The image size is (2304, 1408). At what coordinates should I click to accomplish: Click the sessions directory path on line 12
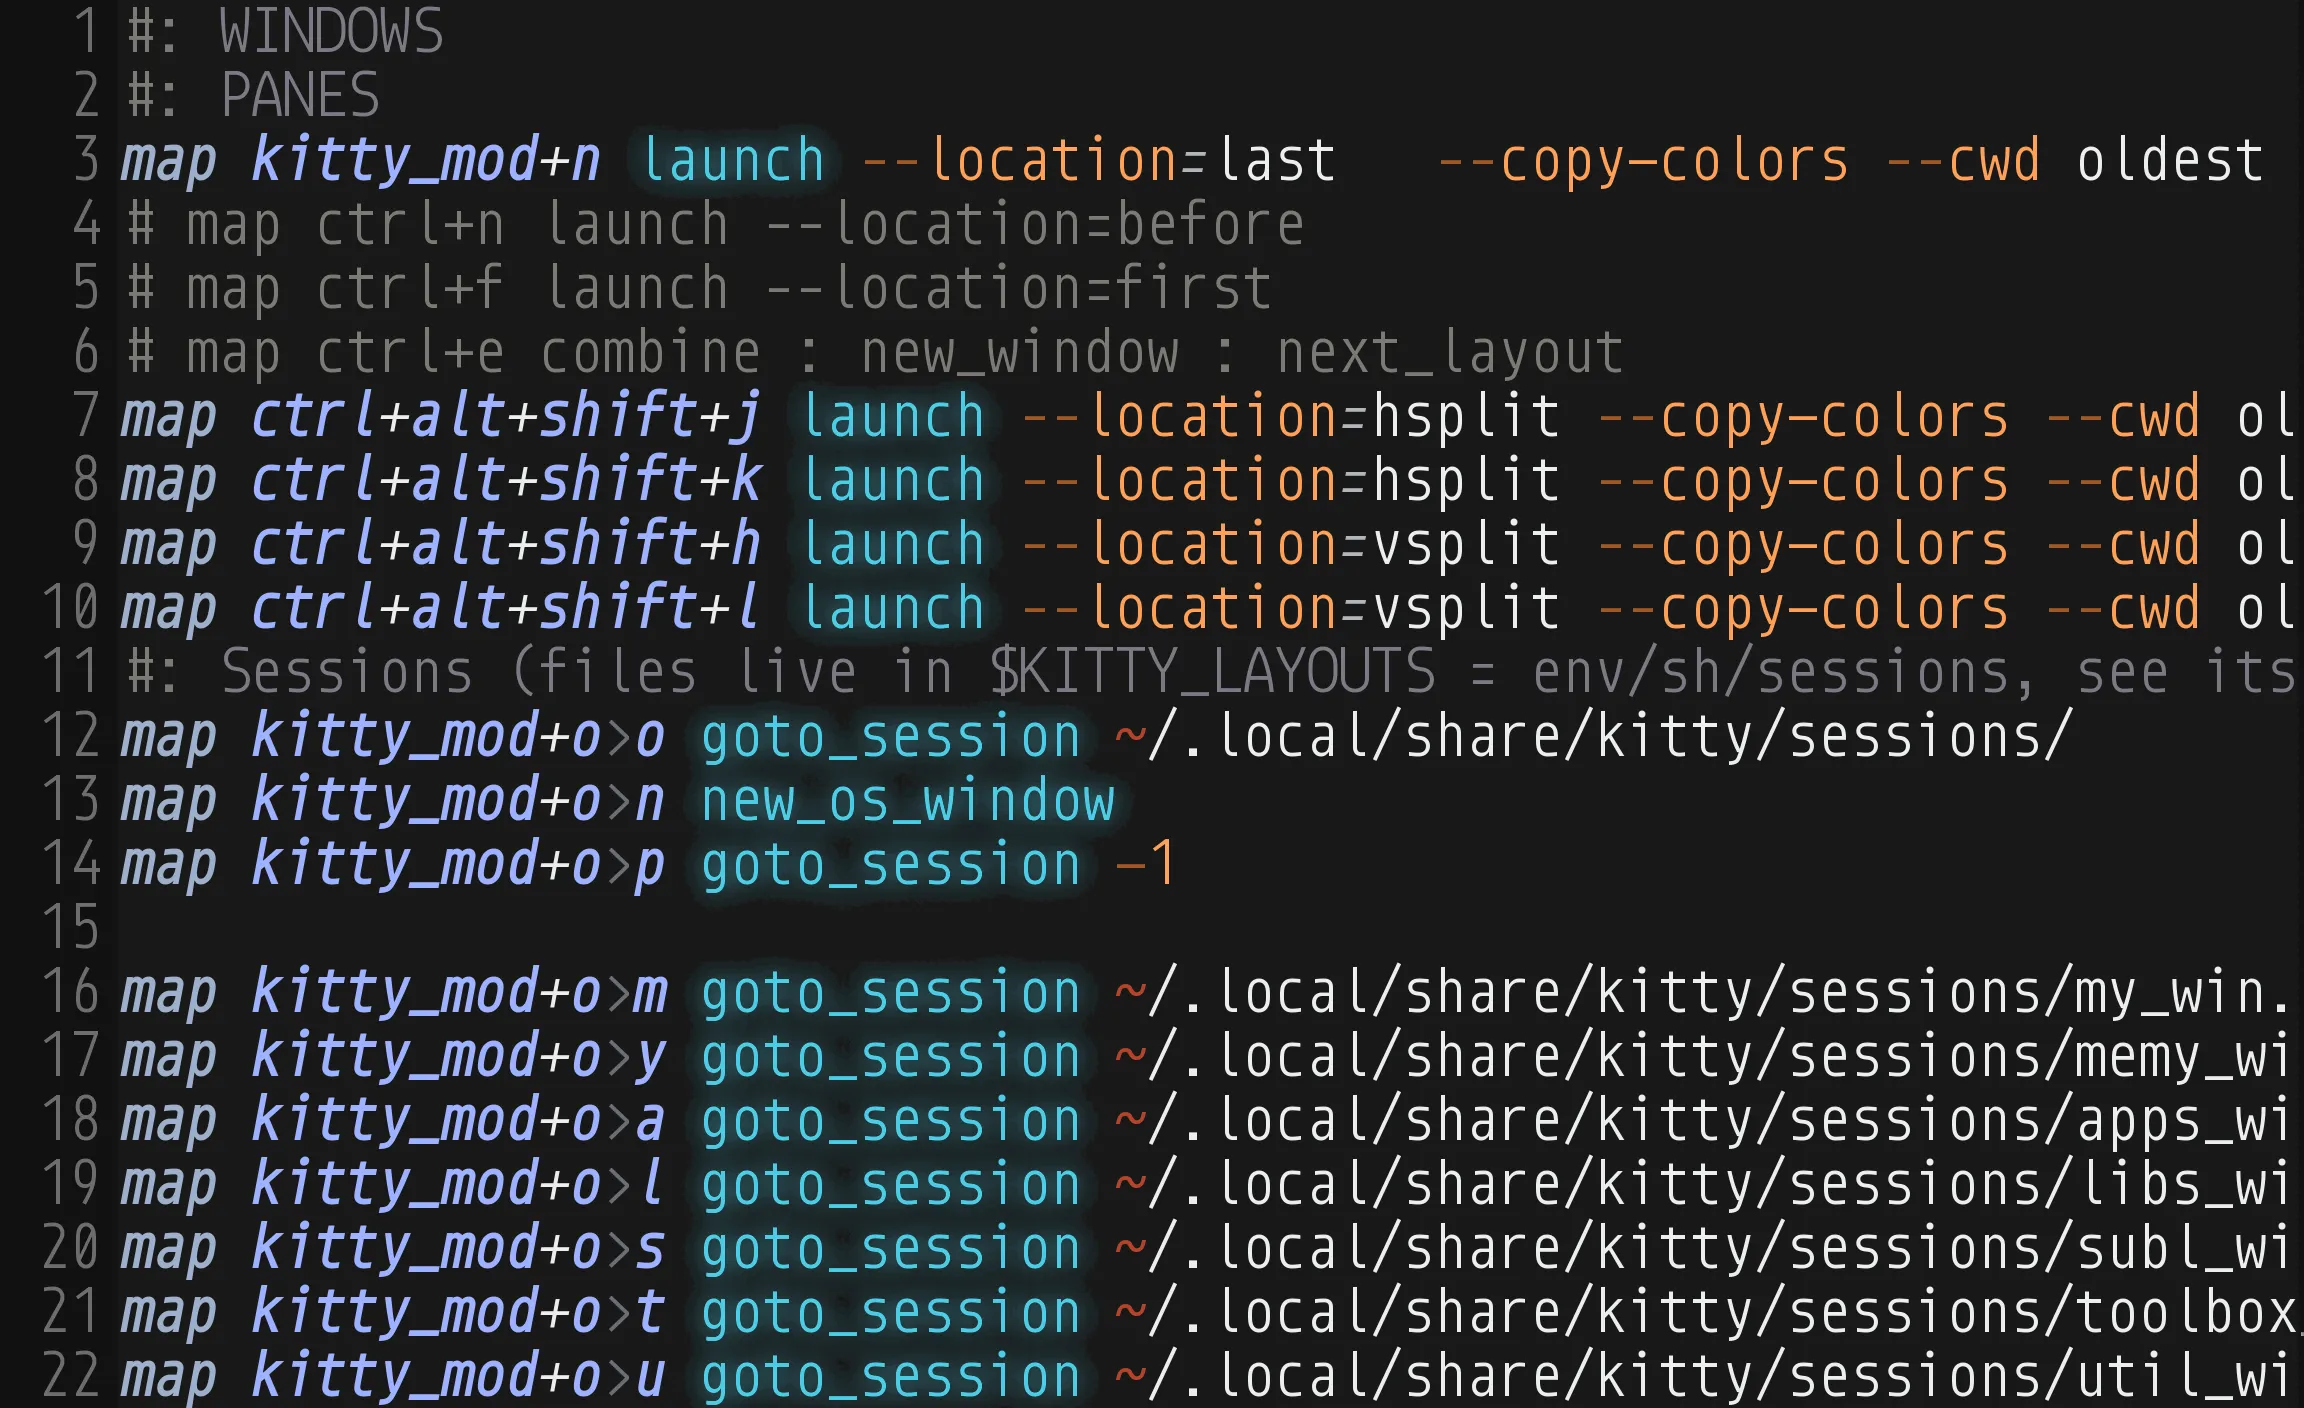(x=1594, y=736)
